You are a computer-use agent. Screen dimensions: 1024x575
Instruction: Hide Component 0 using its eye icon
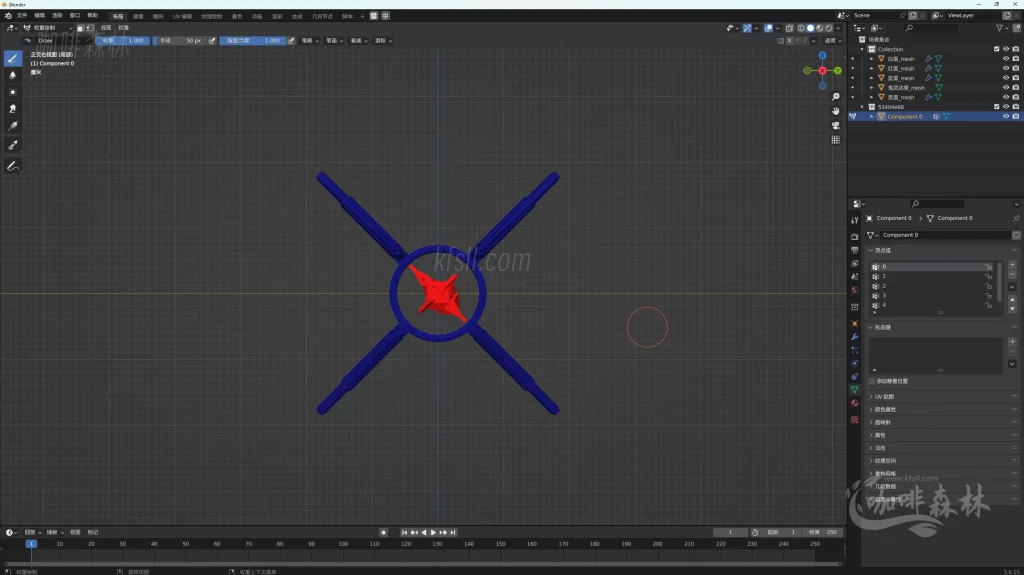[x=1005, y=117]
